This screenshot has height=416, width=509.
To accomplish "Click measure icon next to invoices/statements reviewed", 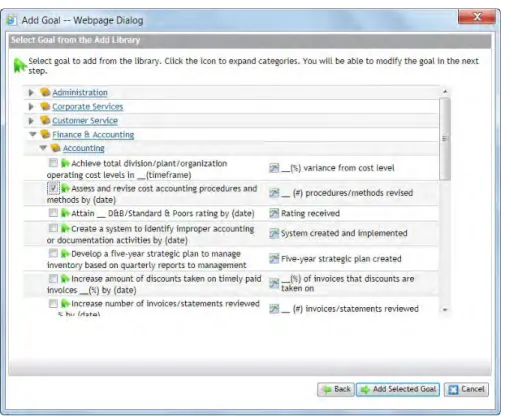I will pos(274,309).
